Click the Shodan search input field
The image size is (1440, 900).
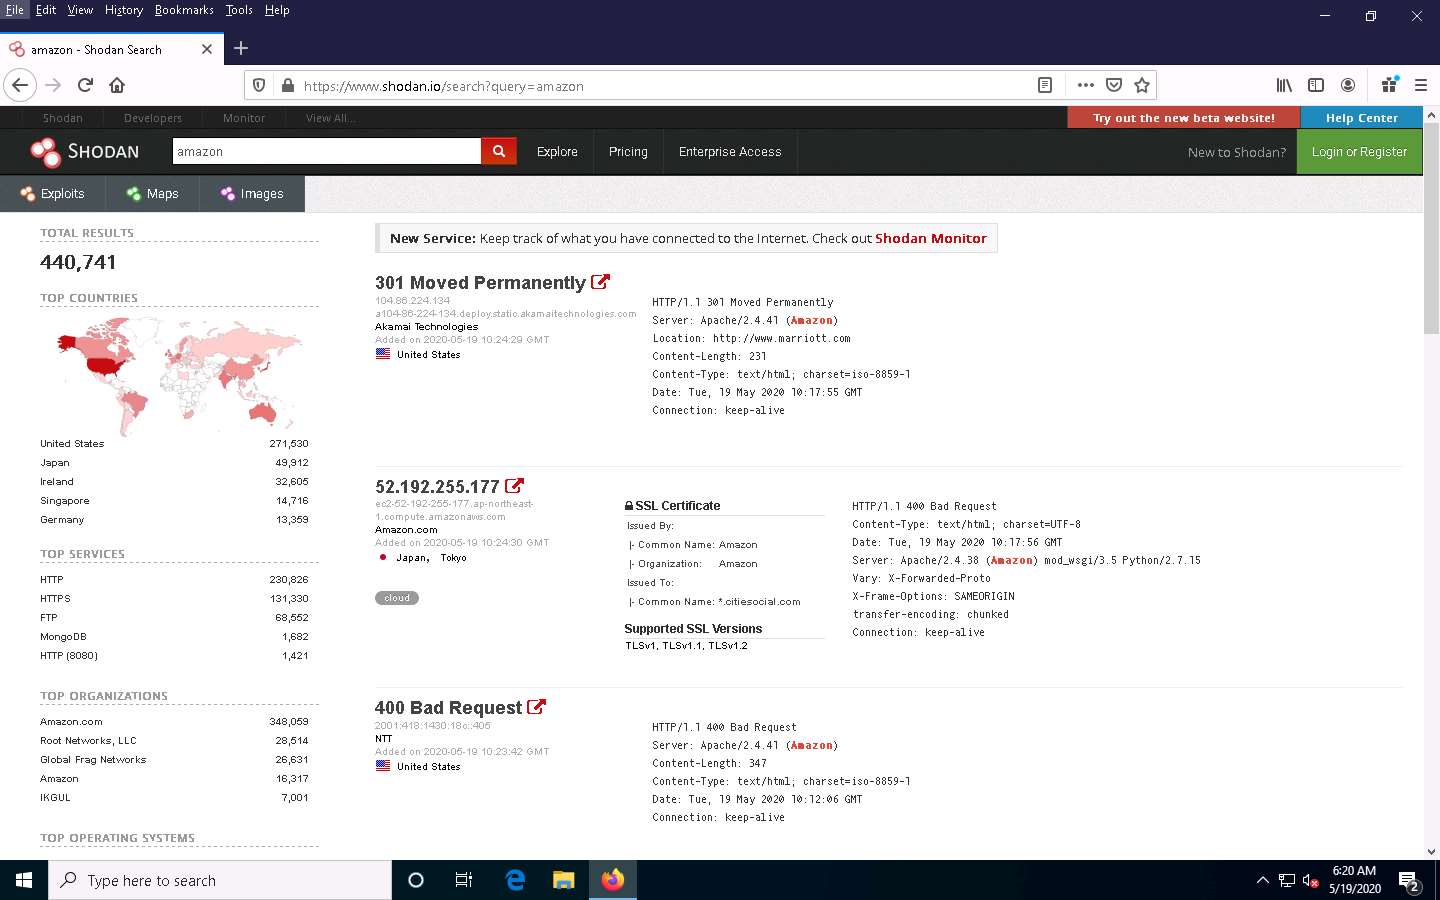[x=327, y=151]
